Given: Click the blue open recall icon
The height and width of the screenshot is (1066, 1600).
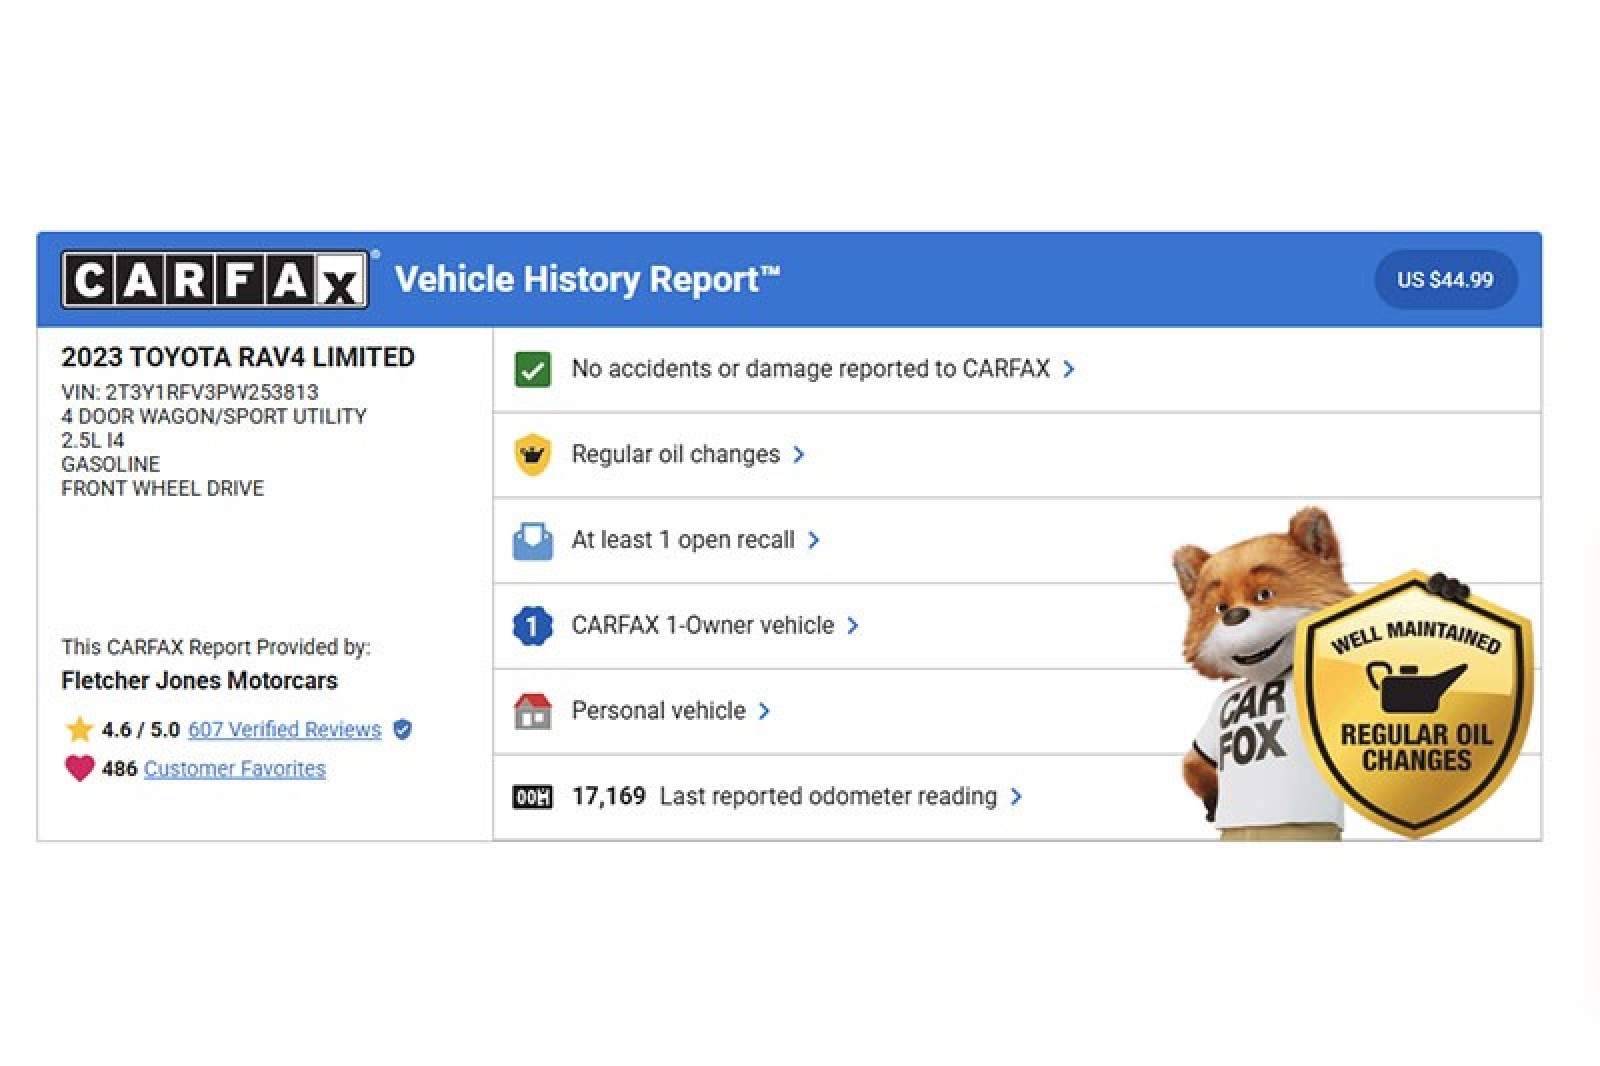Looking at the screenshot, I should (x=532, y=541).
